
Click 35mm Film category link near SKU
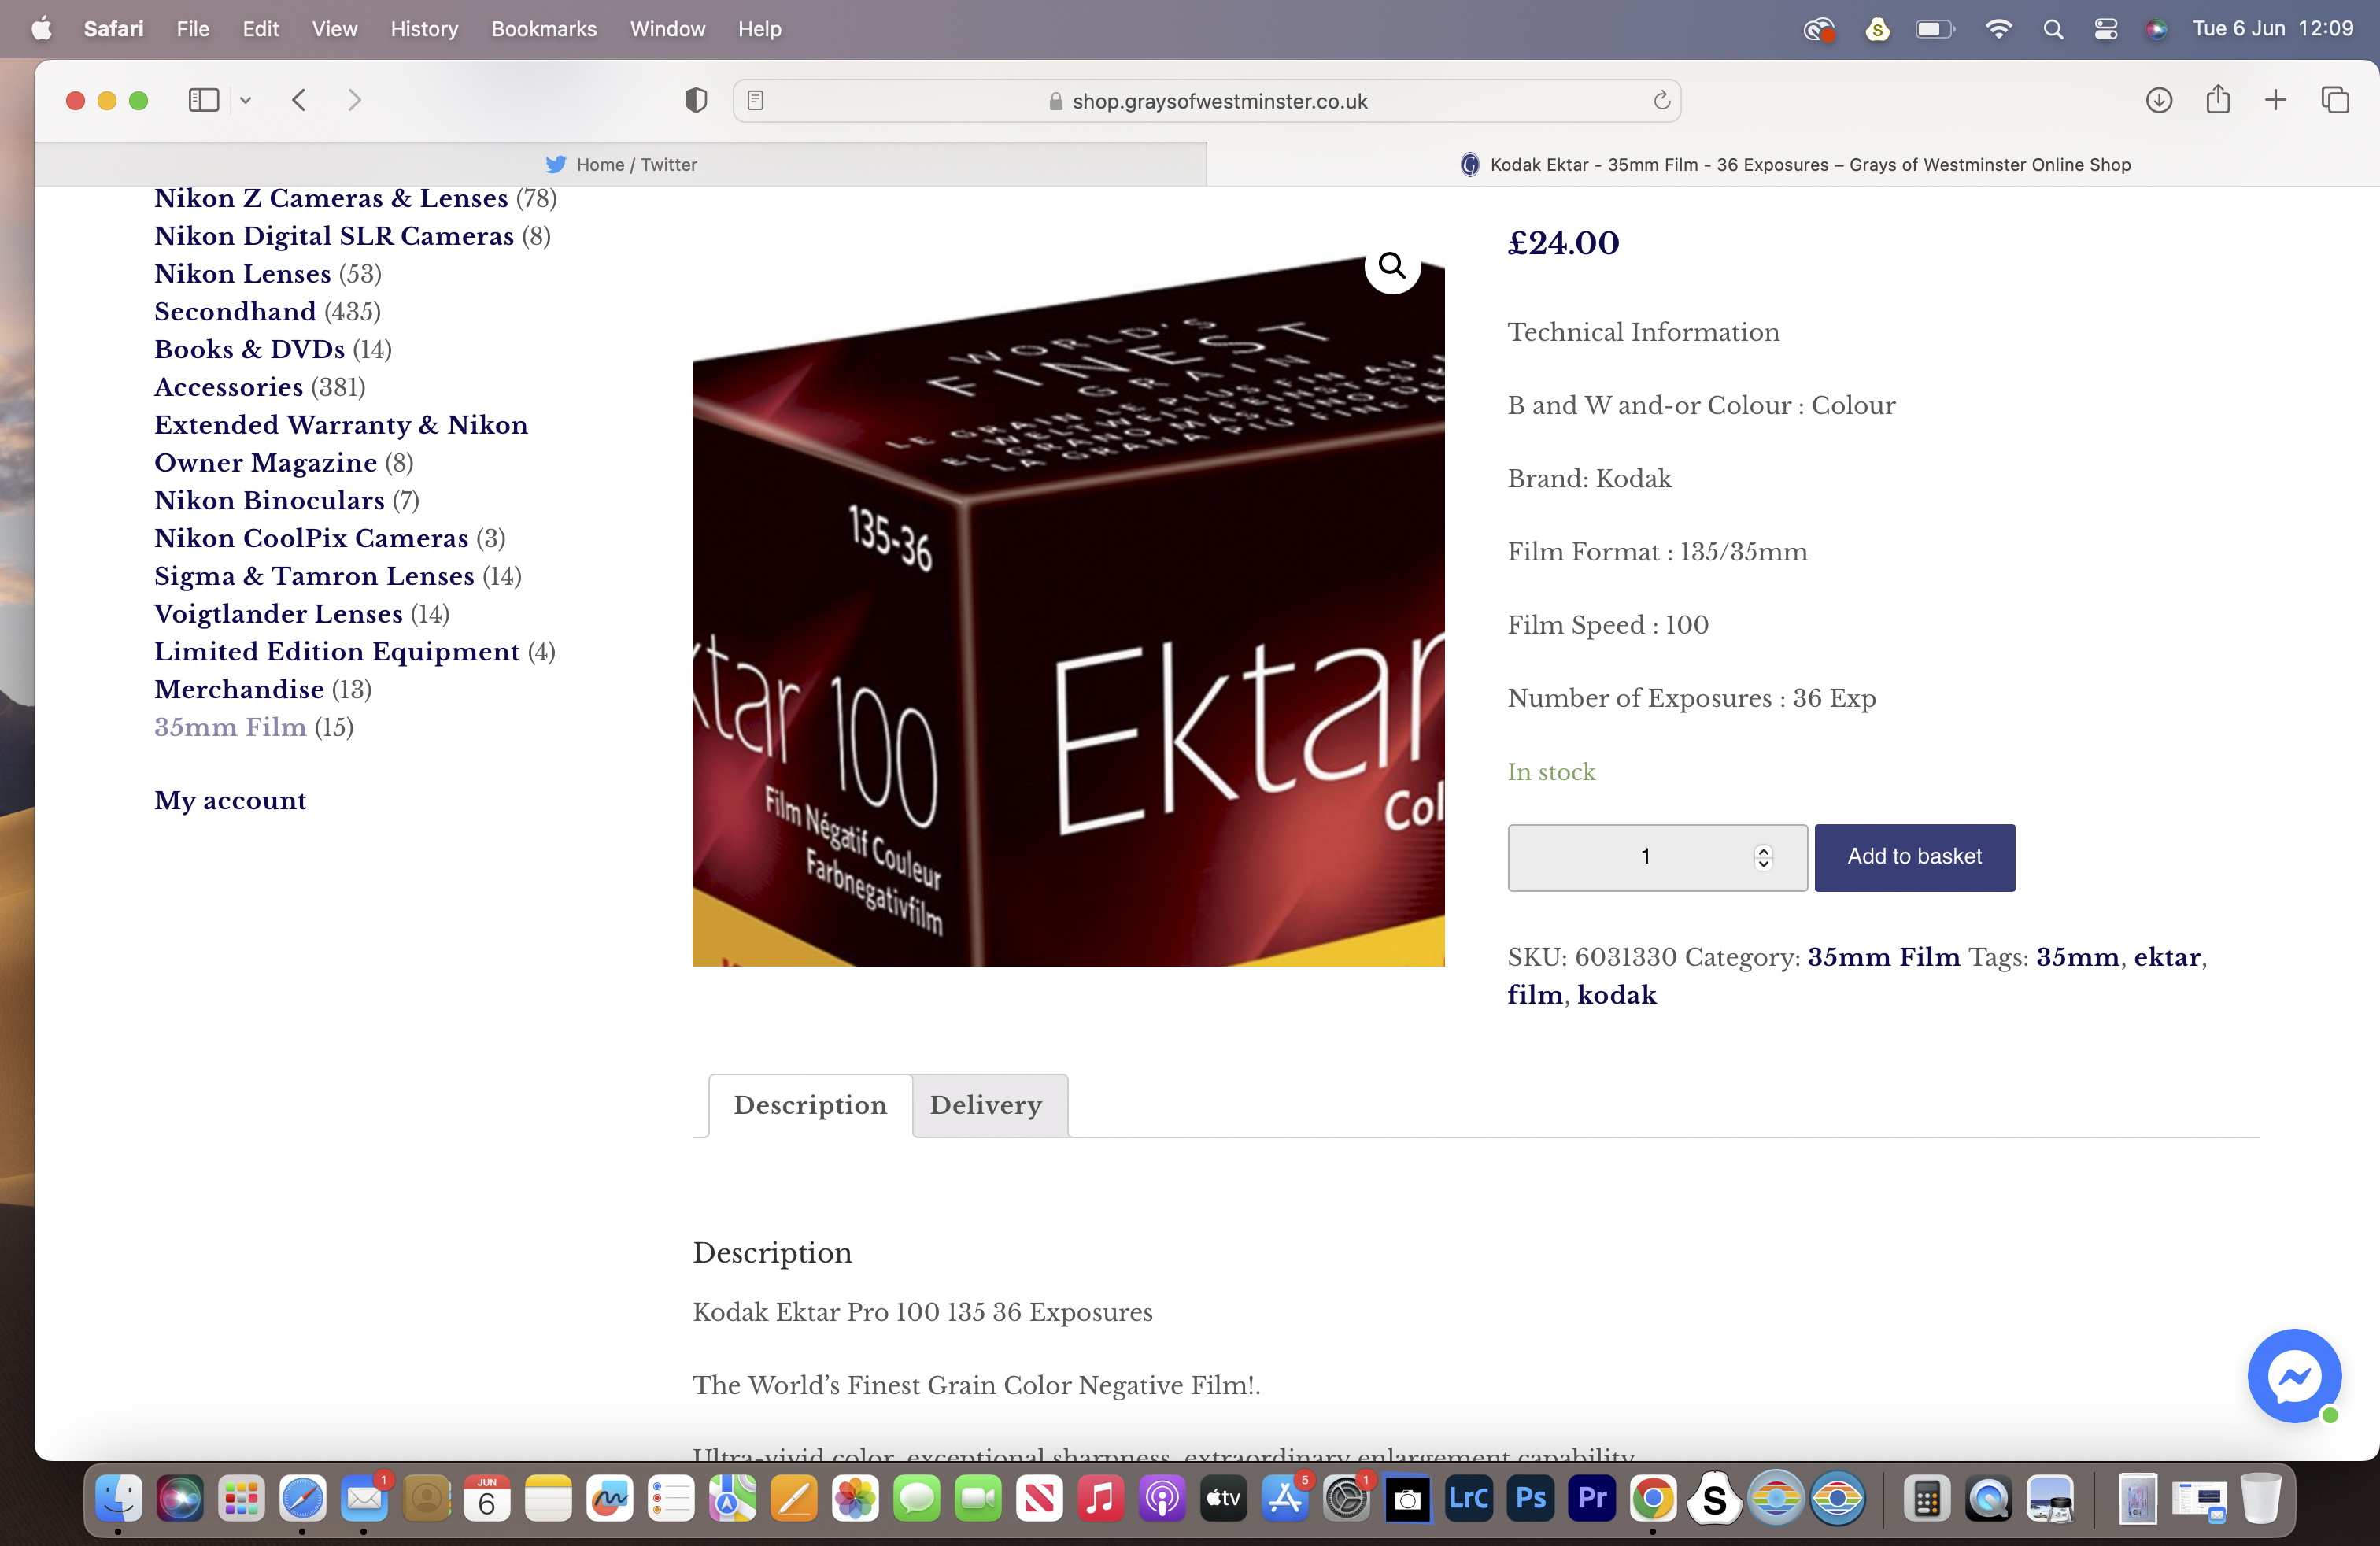(x=1884, y=957)
